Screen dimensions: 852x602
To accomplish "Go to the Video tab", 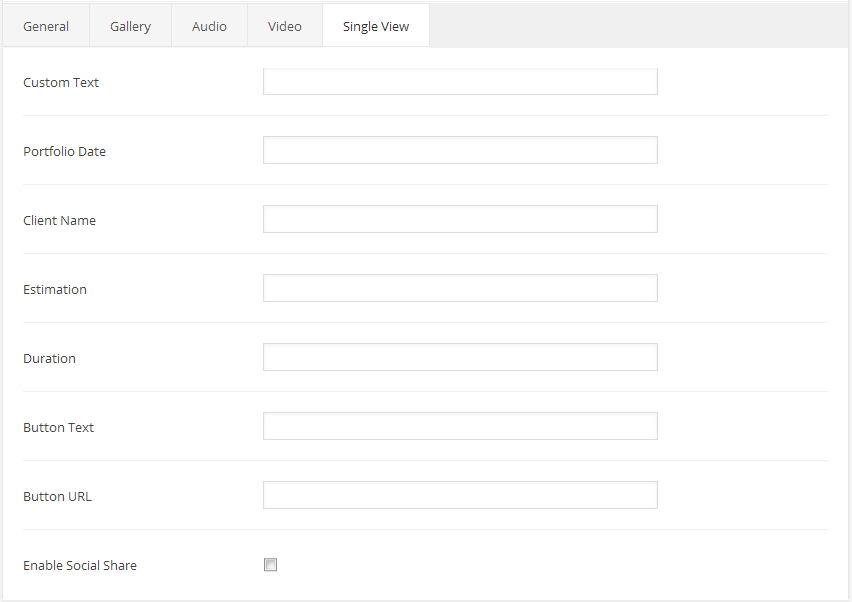I will [285, 26].
